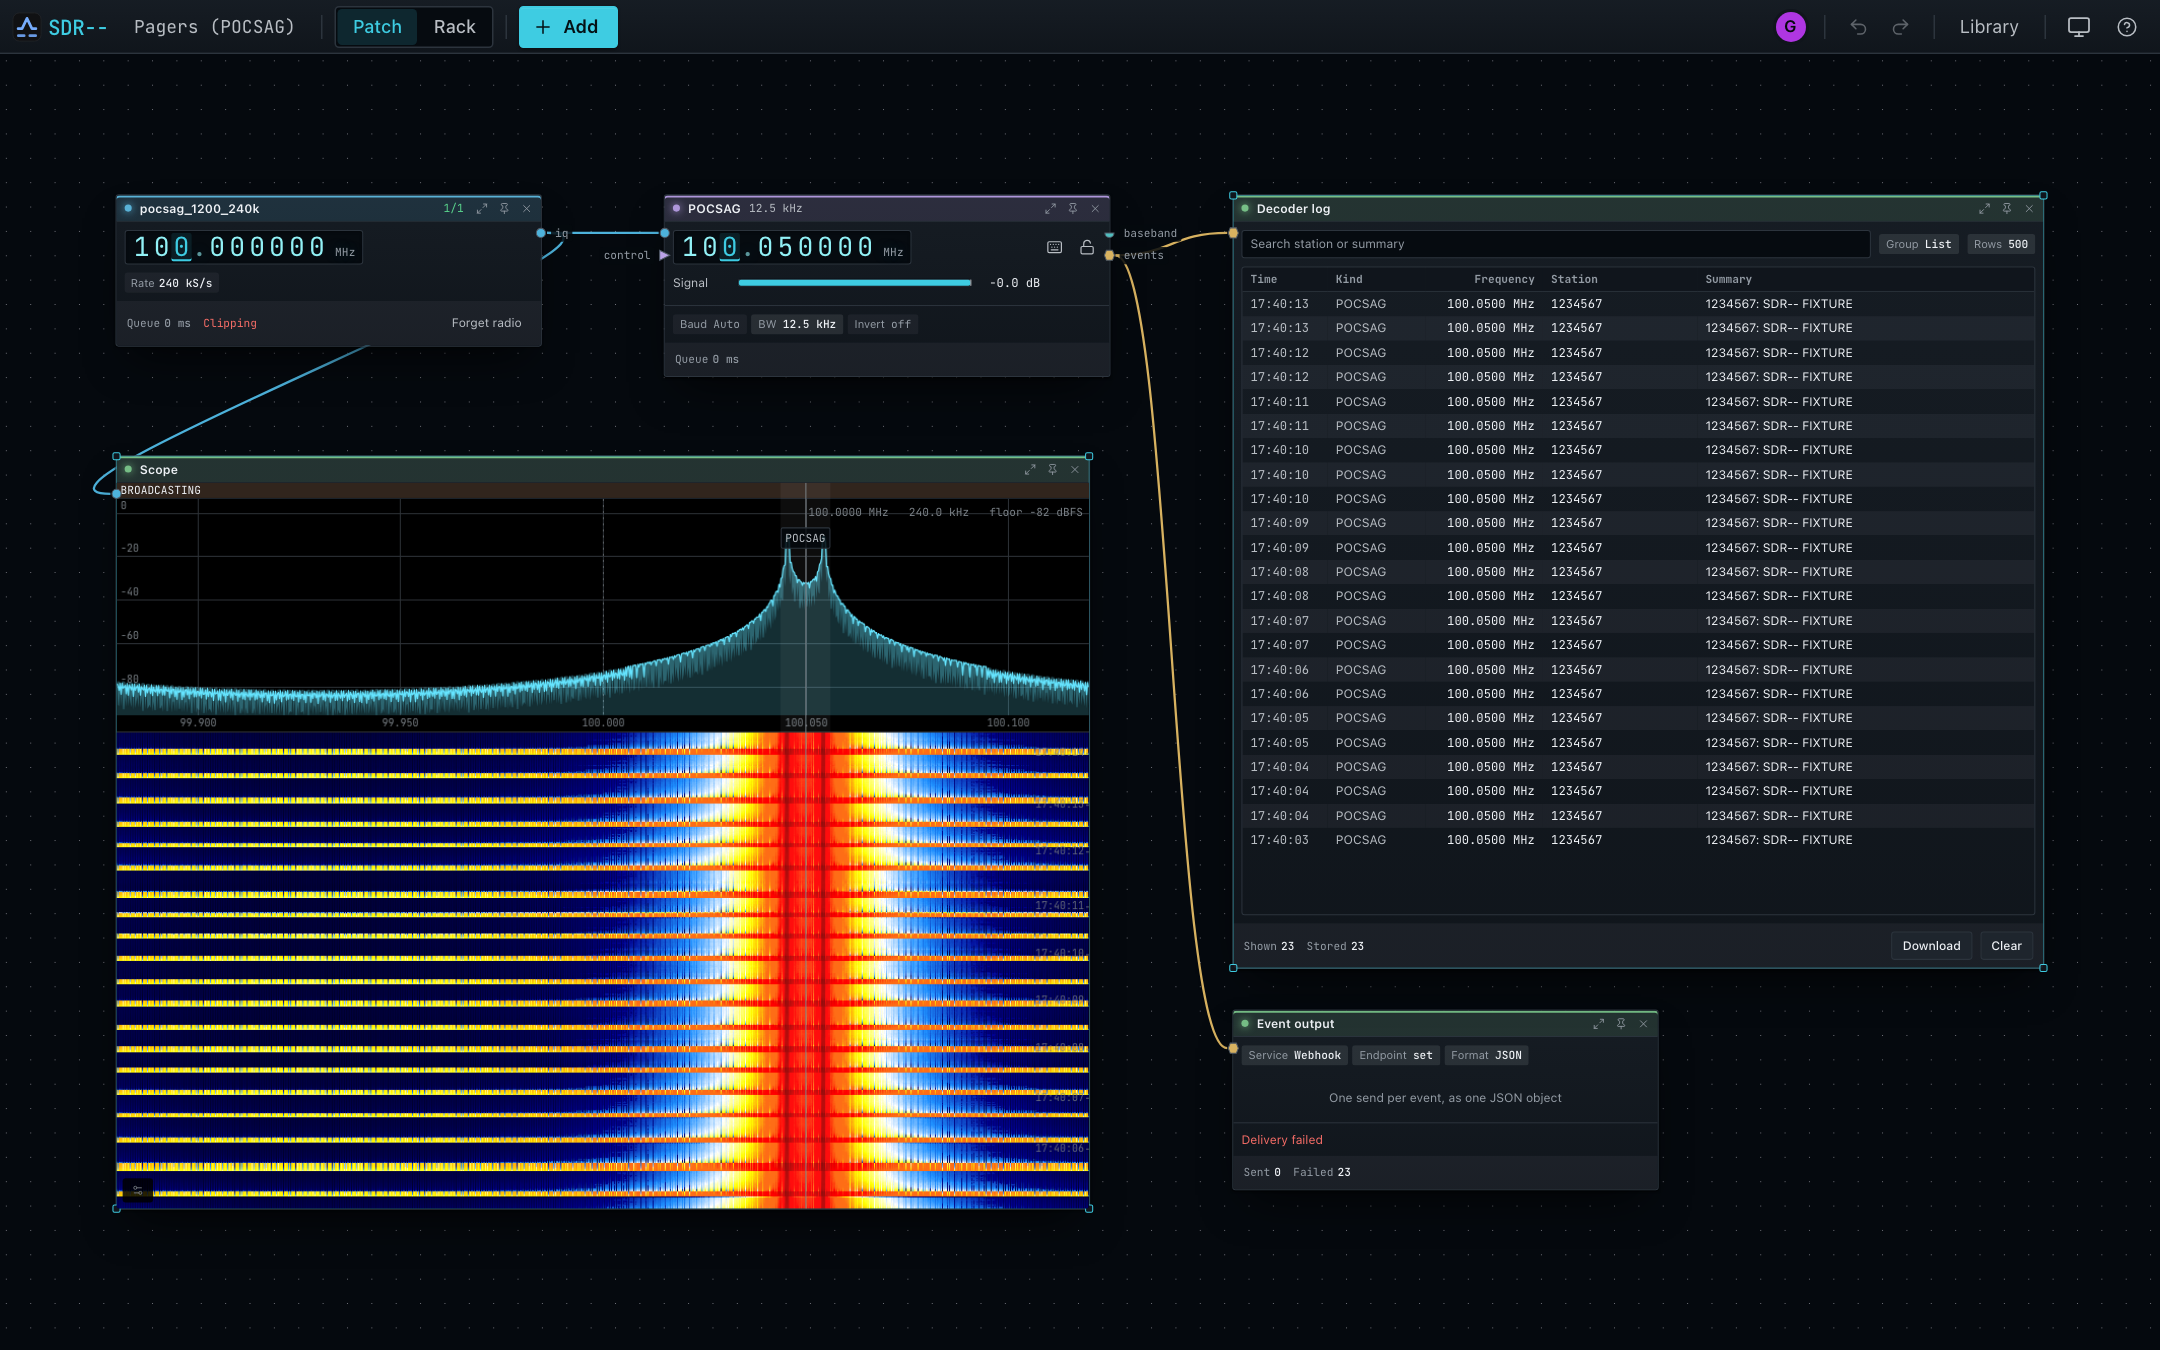Open the Rows 500 selector
This screenshot has height=1350, width=2160.
2001,244
